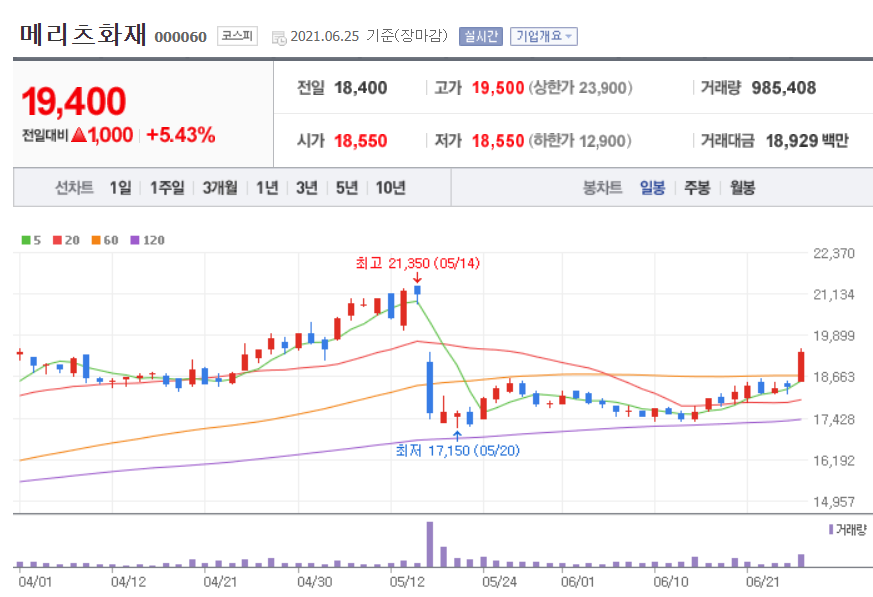Click the orange 60-day moving average swatch
The height and width of the screenshot is (597, 873).
click(x=96, y=240)
